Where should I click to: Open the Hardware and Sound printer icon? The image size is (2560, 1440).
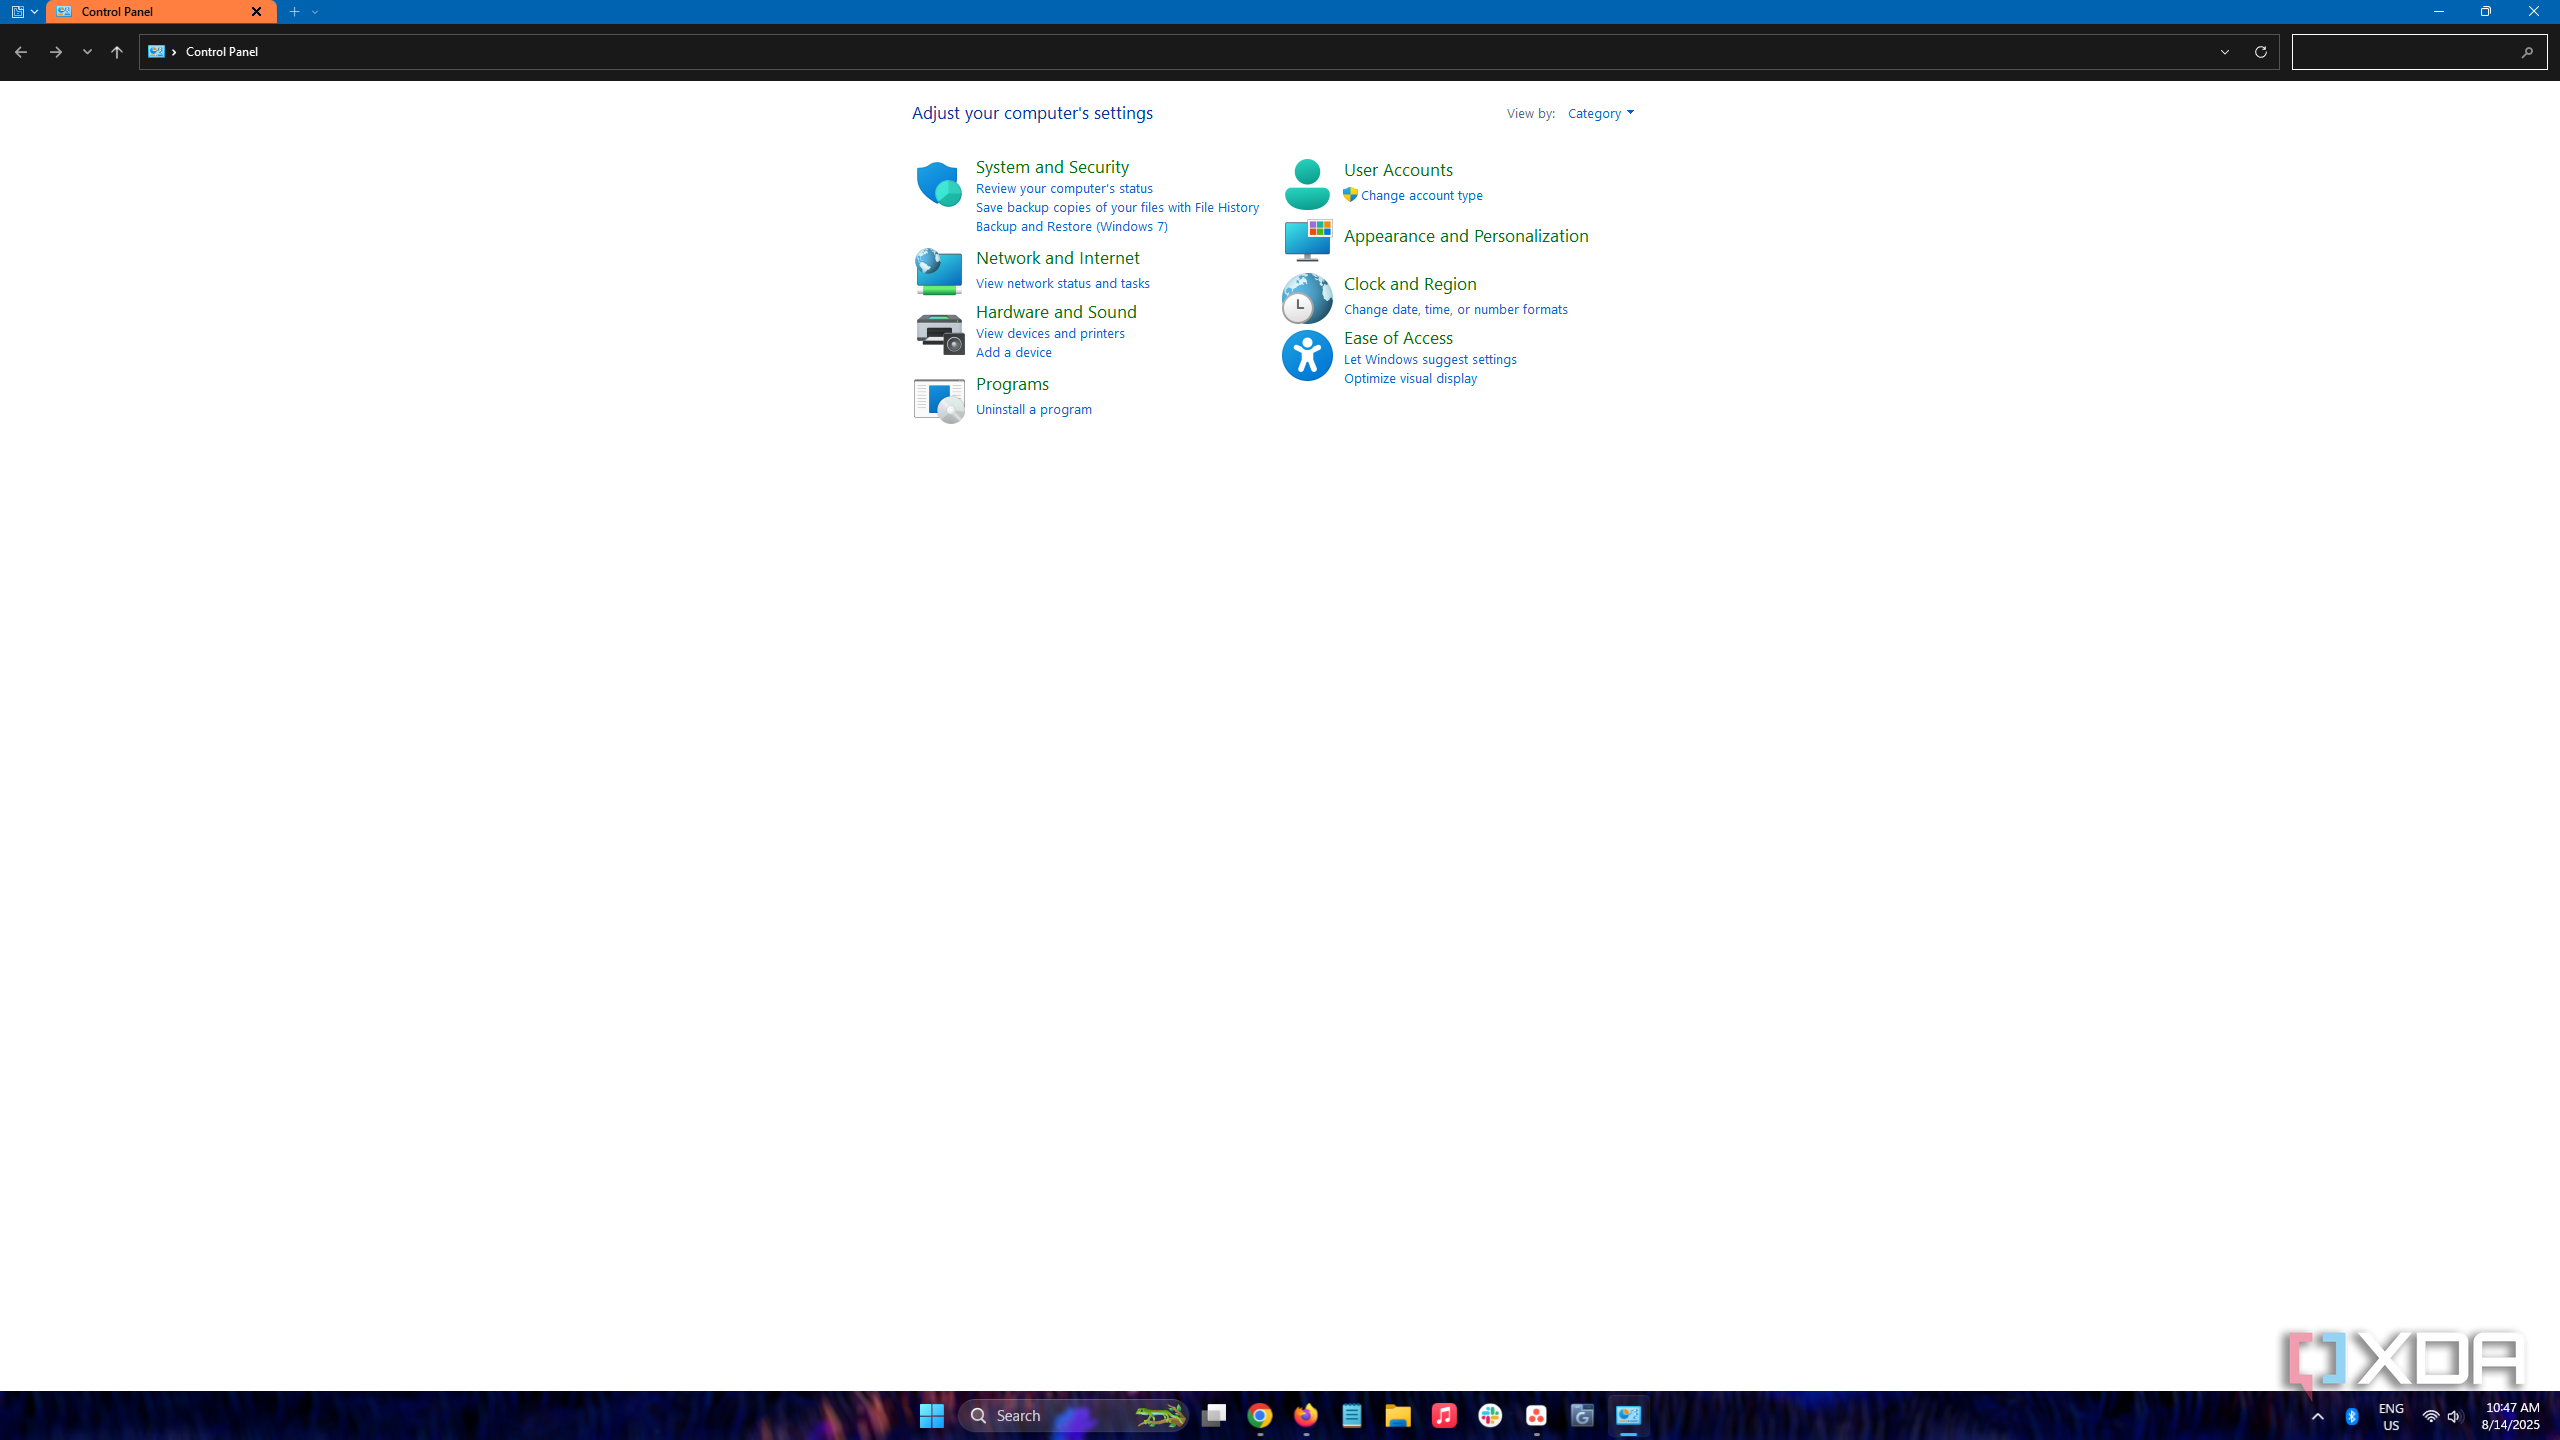click(x=938, y=335)
